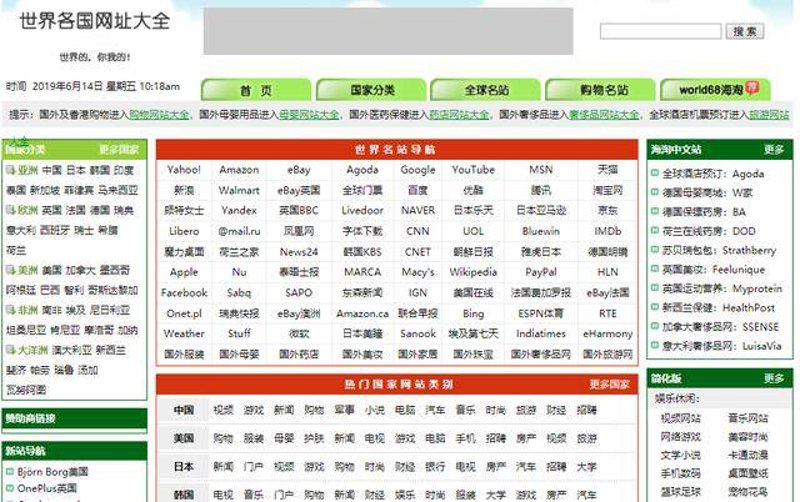Open 全球酒店预订: Agoda in 海淘中文站
800x502 pixels.
pos(713,173)
